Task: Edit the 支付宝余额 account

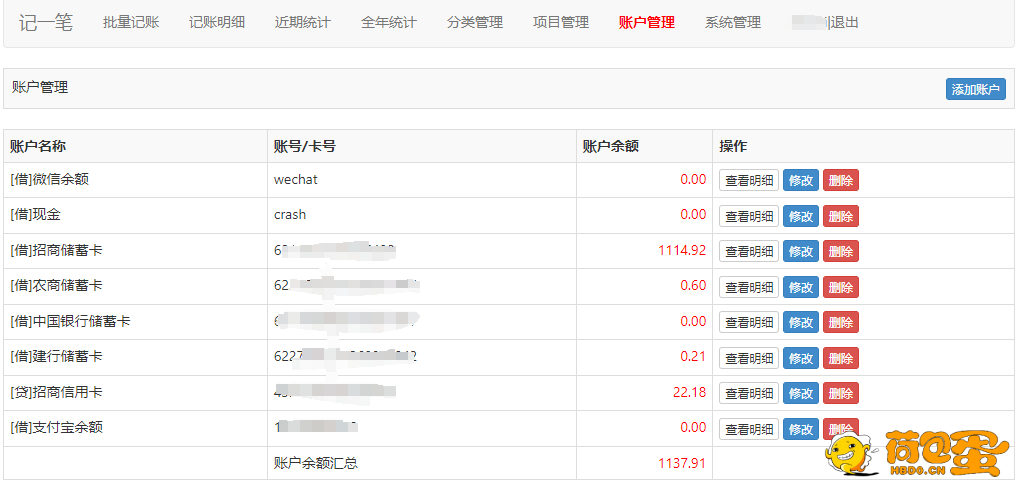Action: pos(801,428)
